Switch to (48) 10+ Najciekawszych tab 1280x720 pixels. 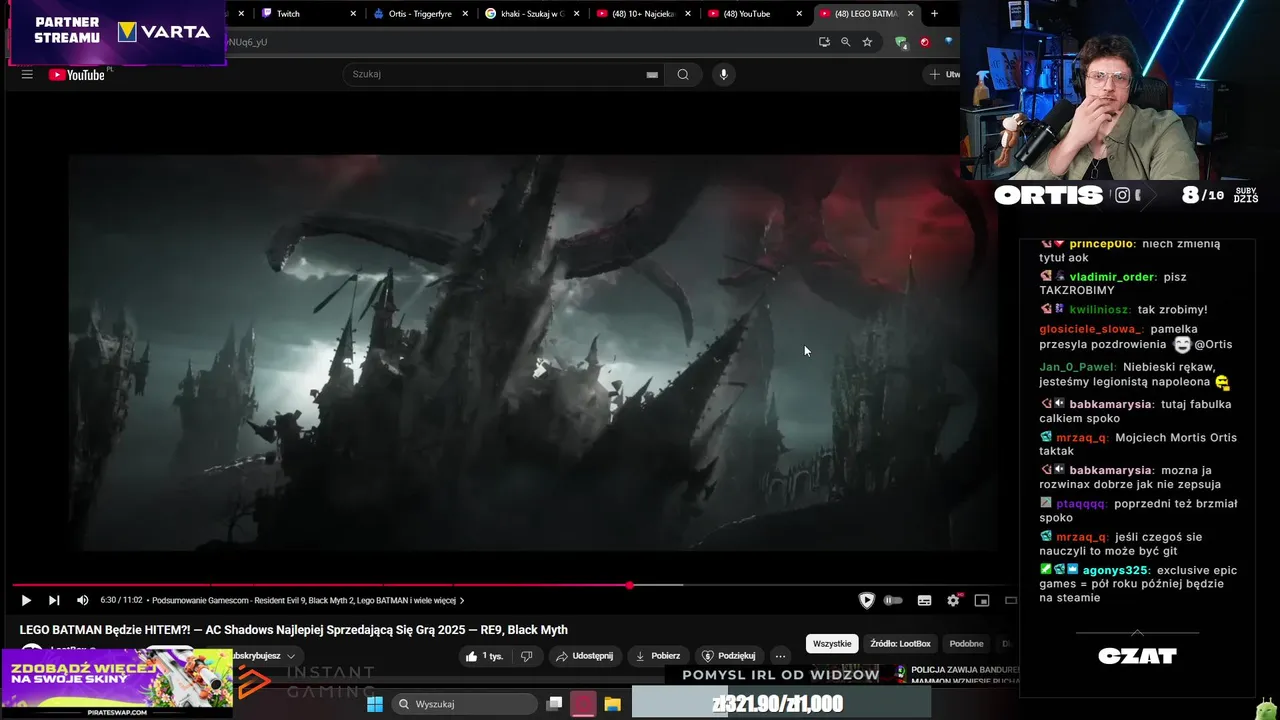[x=643, y=14]
